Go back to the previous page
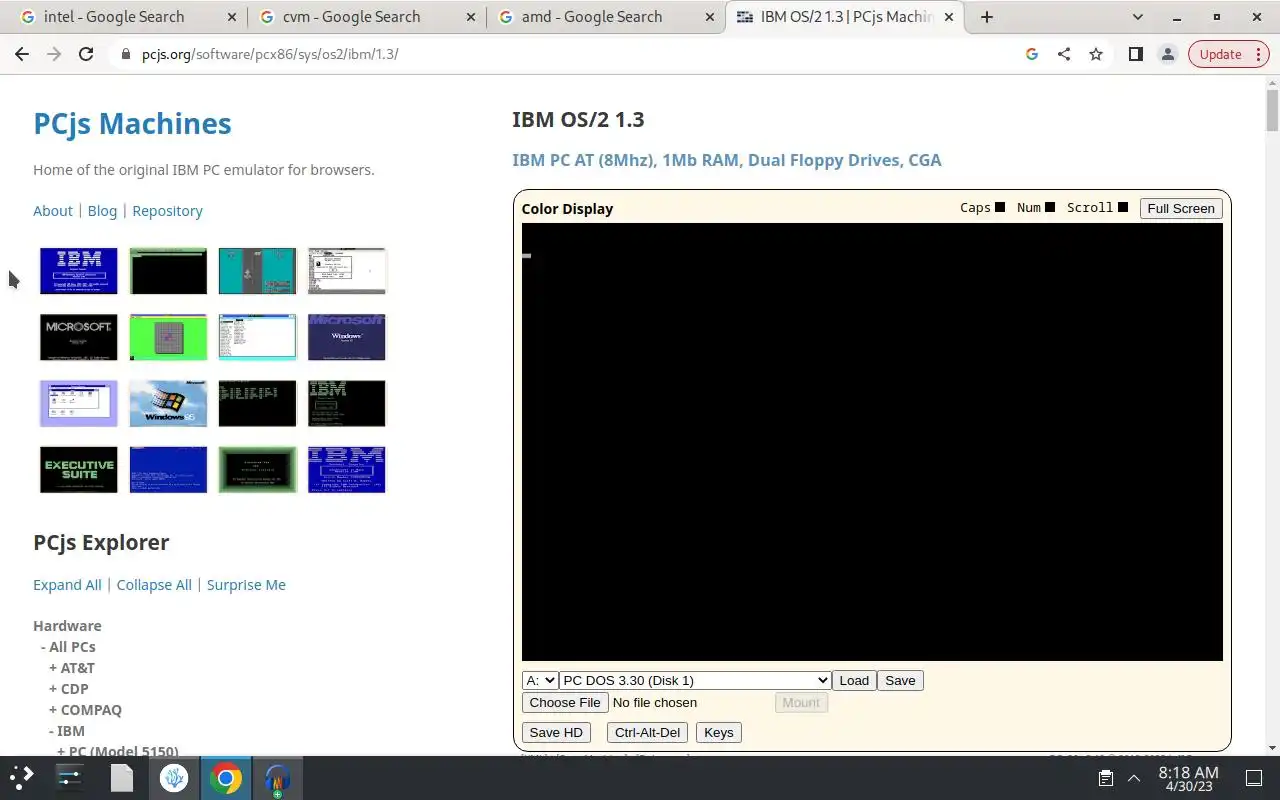 (22, 55)
